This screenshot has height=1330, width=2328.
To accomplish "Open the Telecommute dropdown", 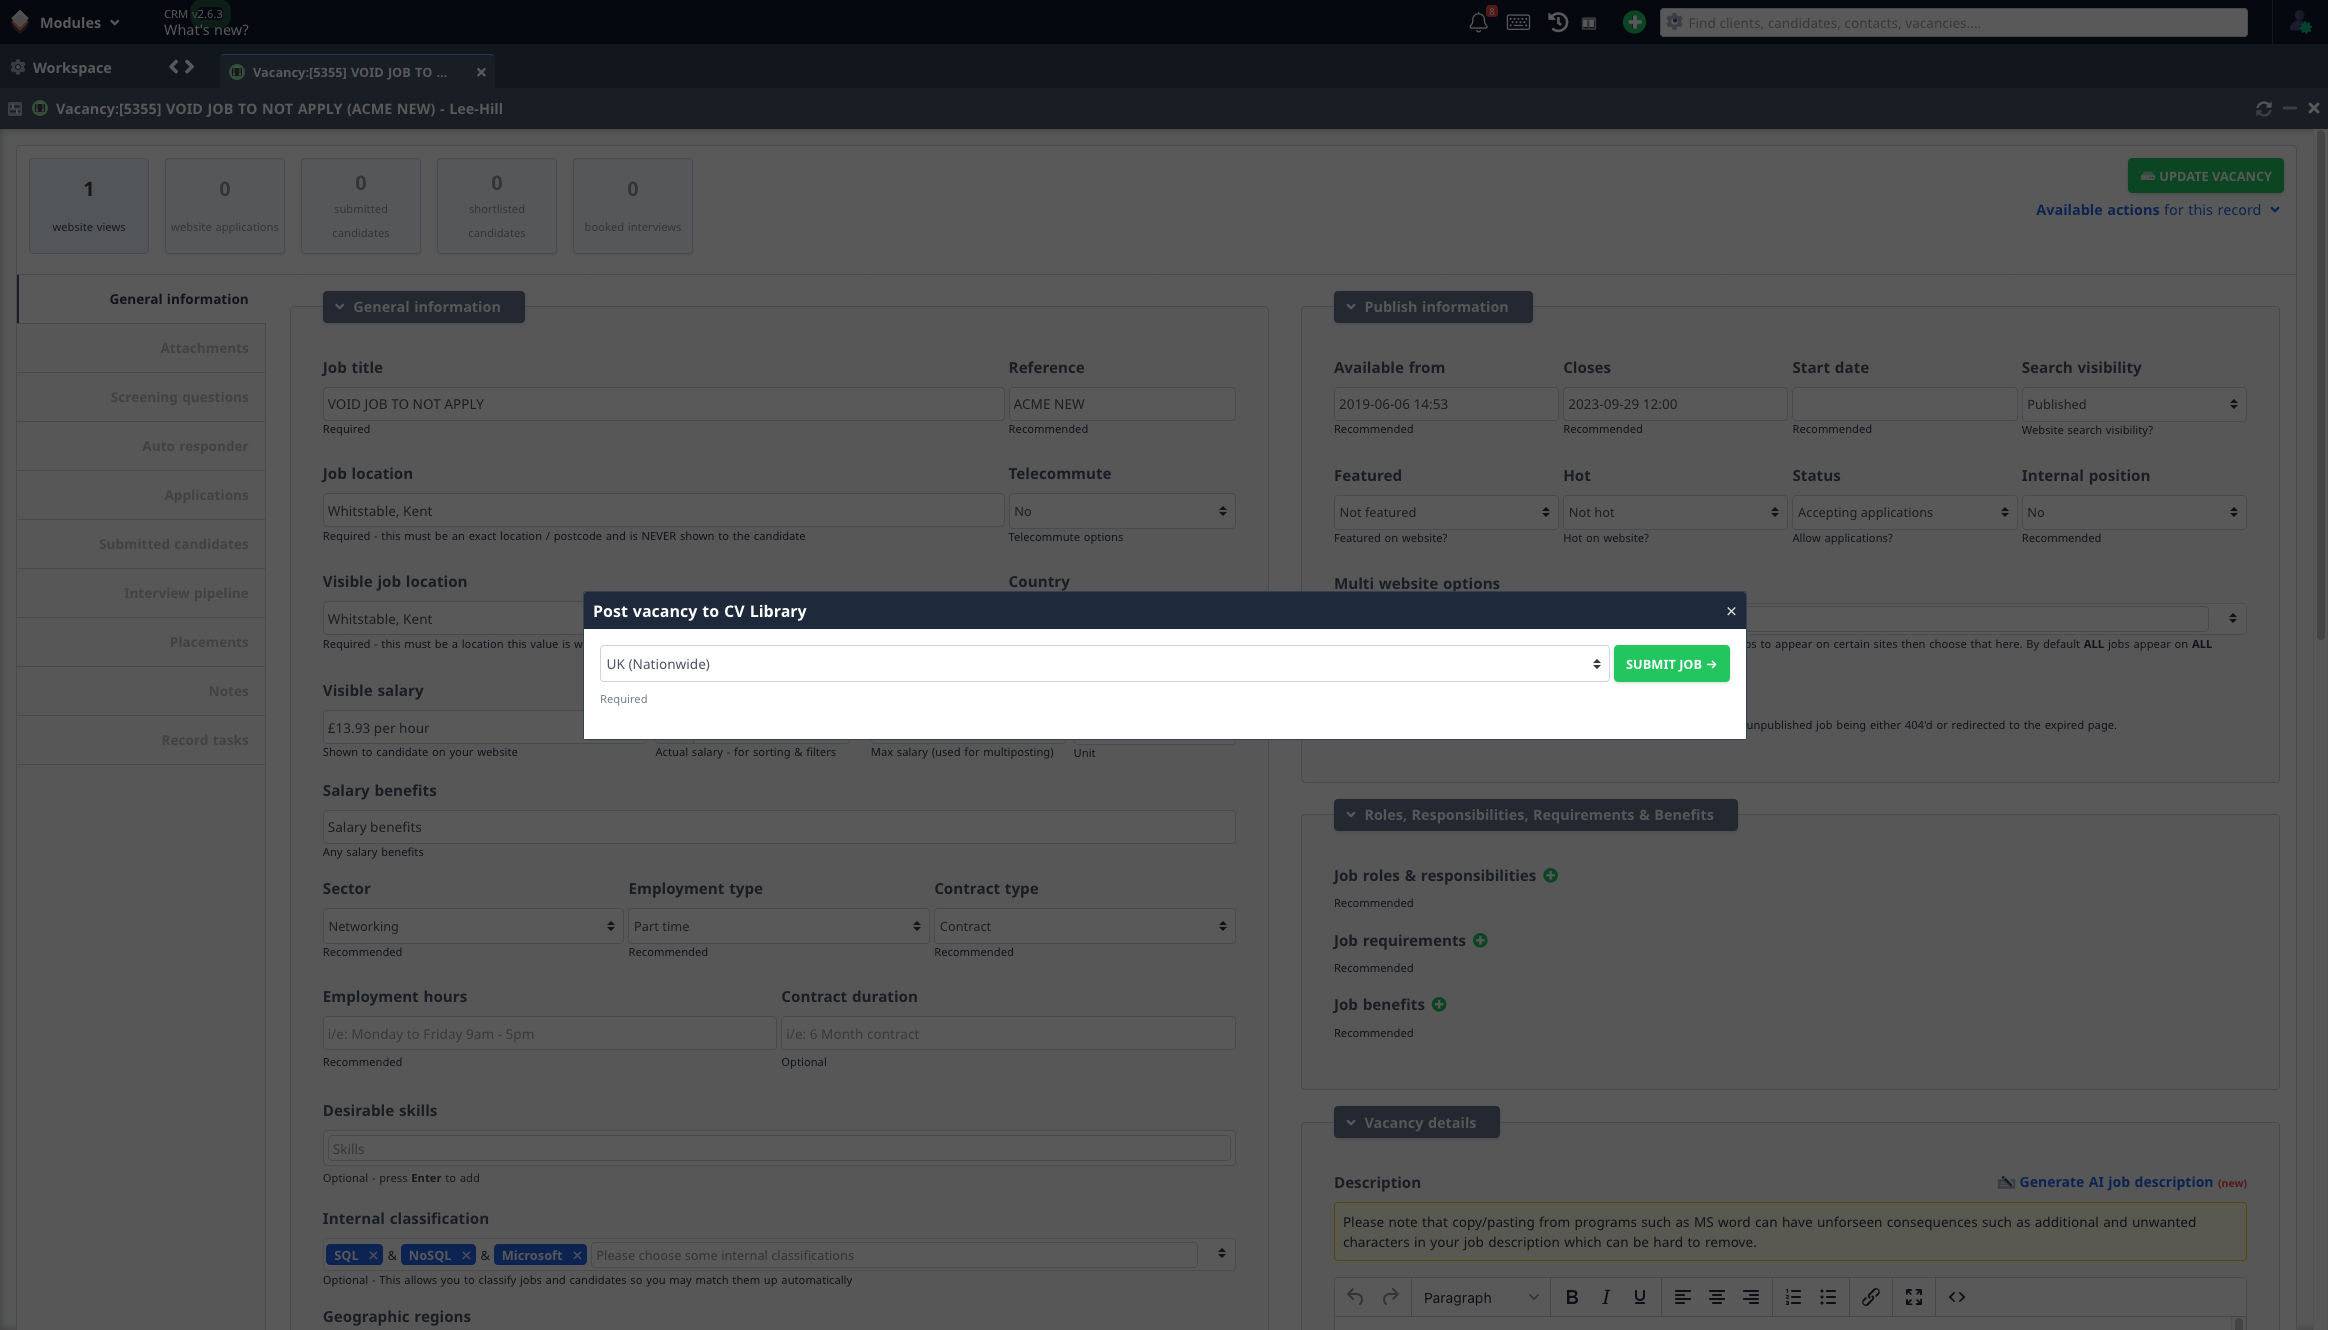I will pos(1121,511).
